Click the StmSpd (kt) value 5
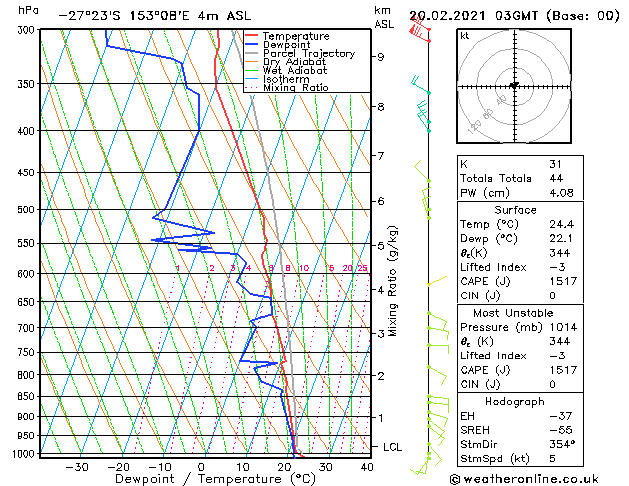 click(553, 459)
